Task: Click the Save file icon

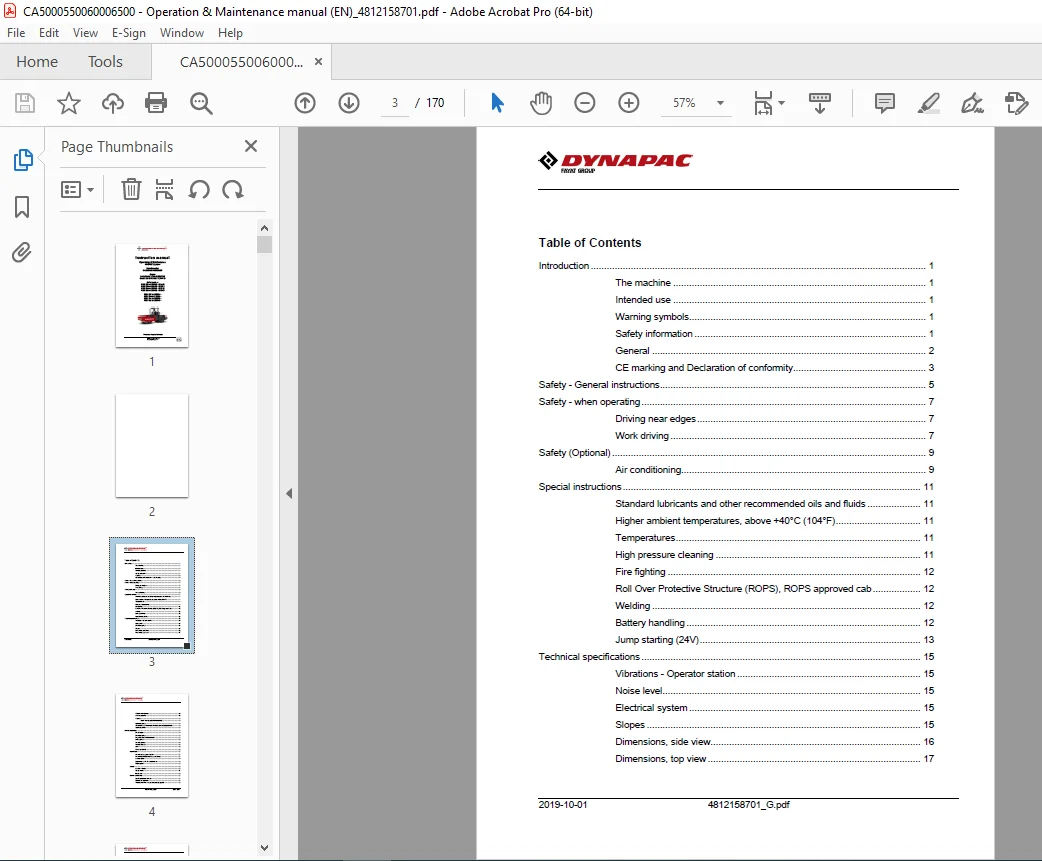Action: point(25,103)
